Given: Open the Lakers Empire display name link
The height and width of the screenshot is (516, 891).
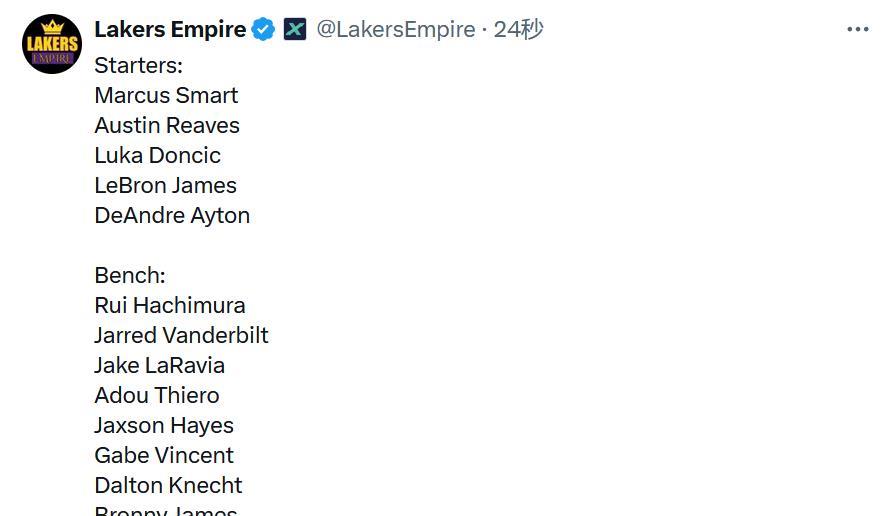Looking at the screenshot, I should (x=170, y=29).
